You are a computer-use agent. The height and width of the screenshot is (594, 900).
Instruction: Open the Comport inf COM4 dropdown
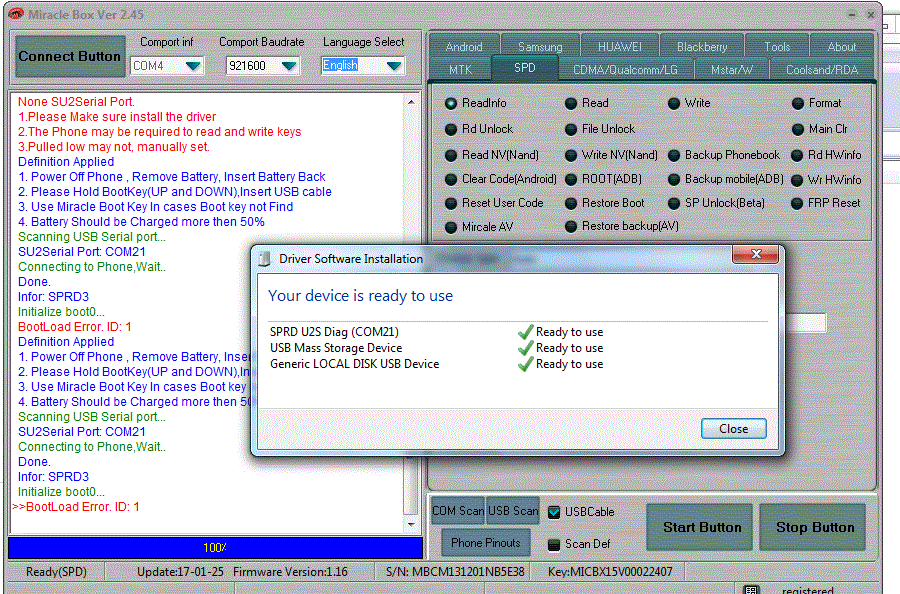pyautogui.click(x=193, y=66)
